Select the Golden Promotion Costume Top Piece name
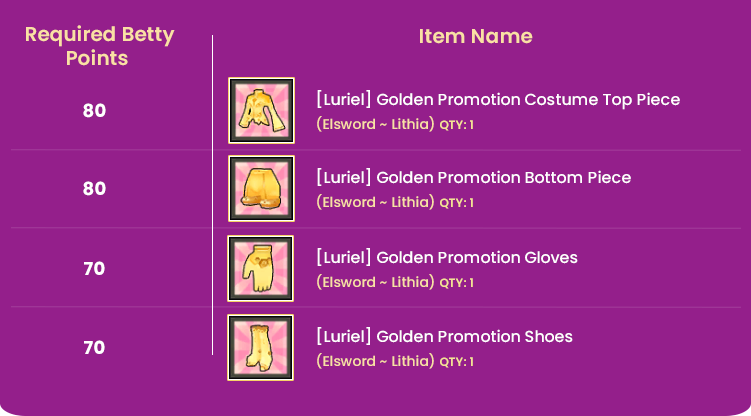The width and height of the screenshot is (751, 416). 498,100
